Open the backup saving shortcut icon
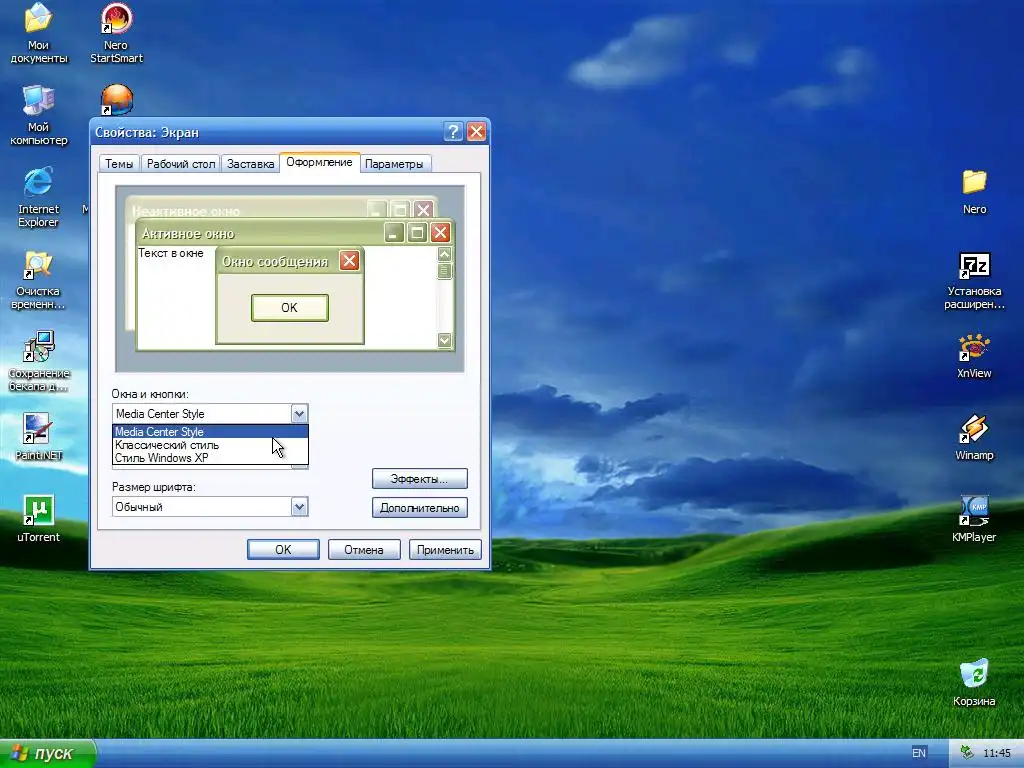This screenshot has height=768, width=1024. [x=39, y=361]
